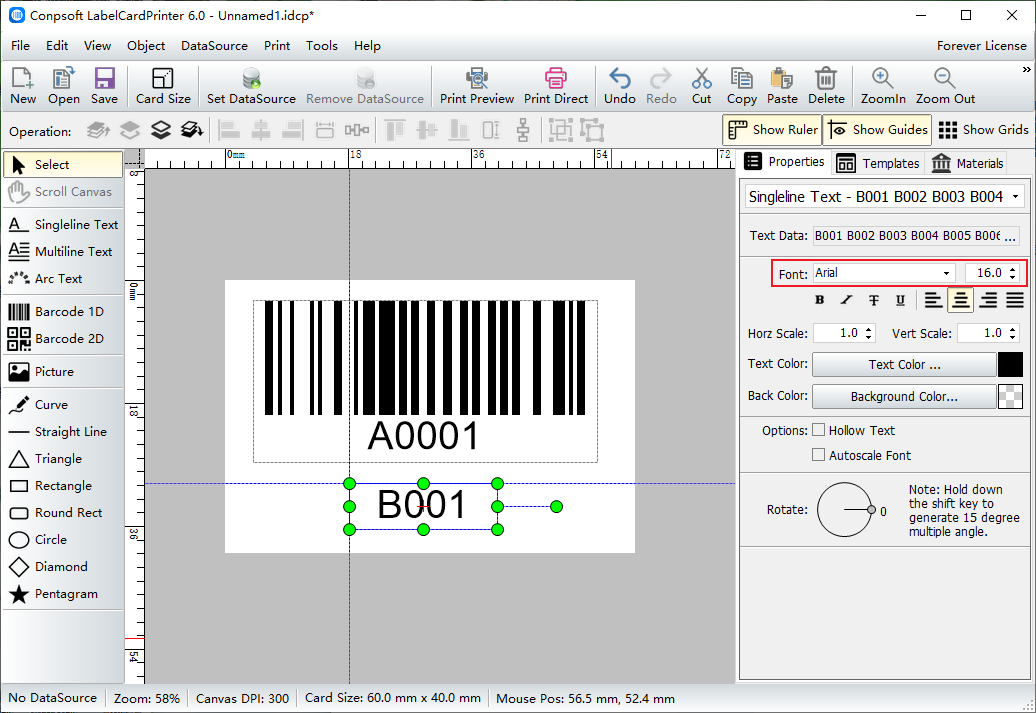Select the Triangle shape tool
The image size is (1036, 713).
pos(63,459)
